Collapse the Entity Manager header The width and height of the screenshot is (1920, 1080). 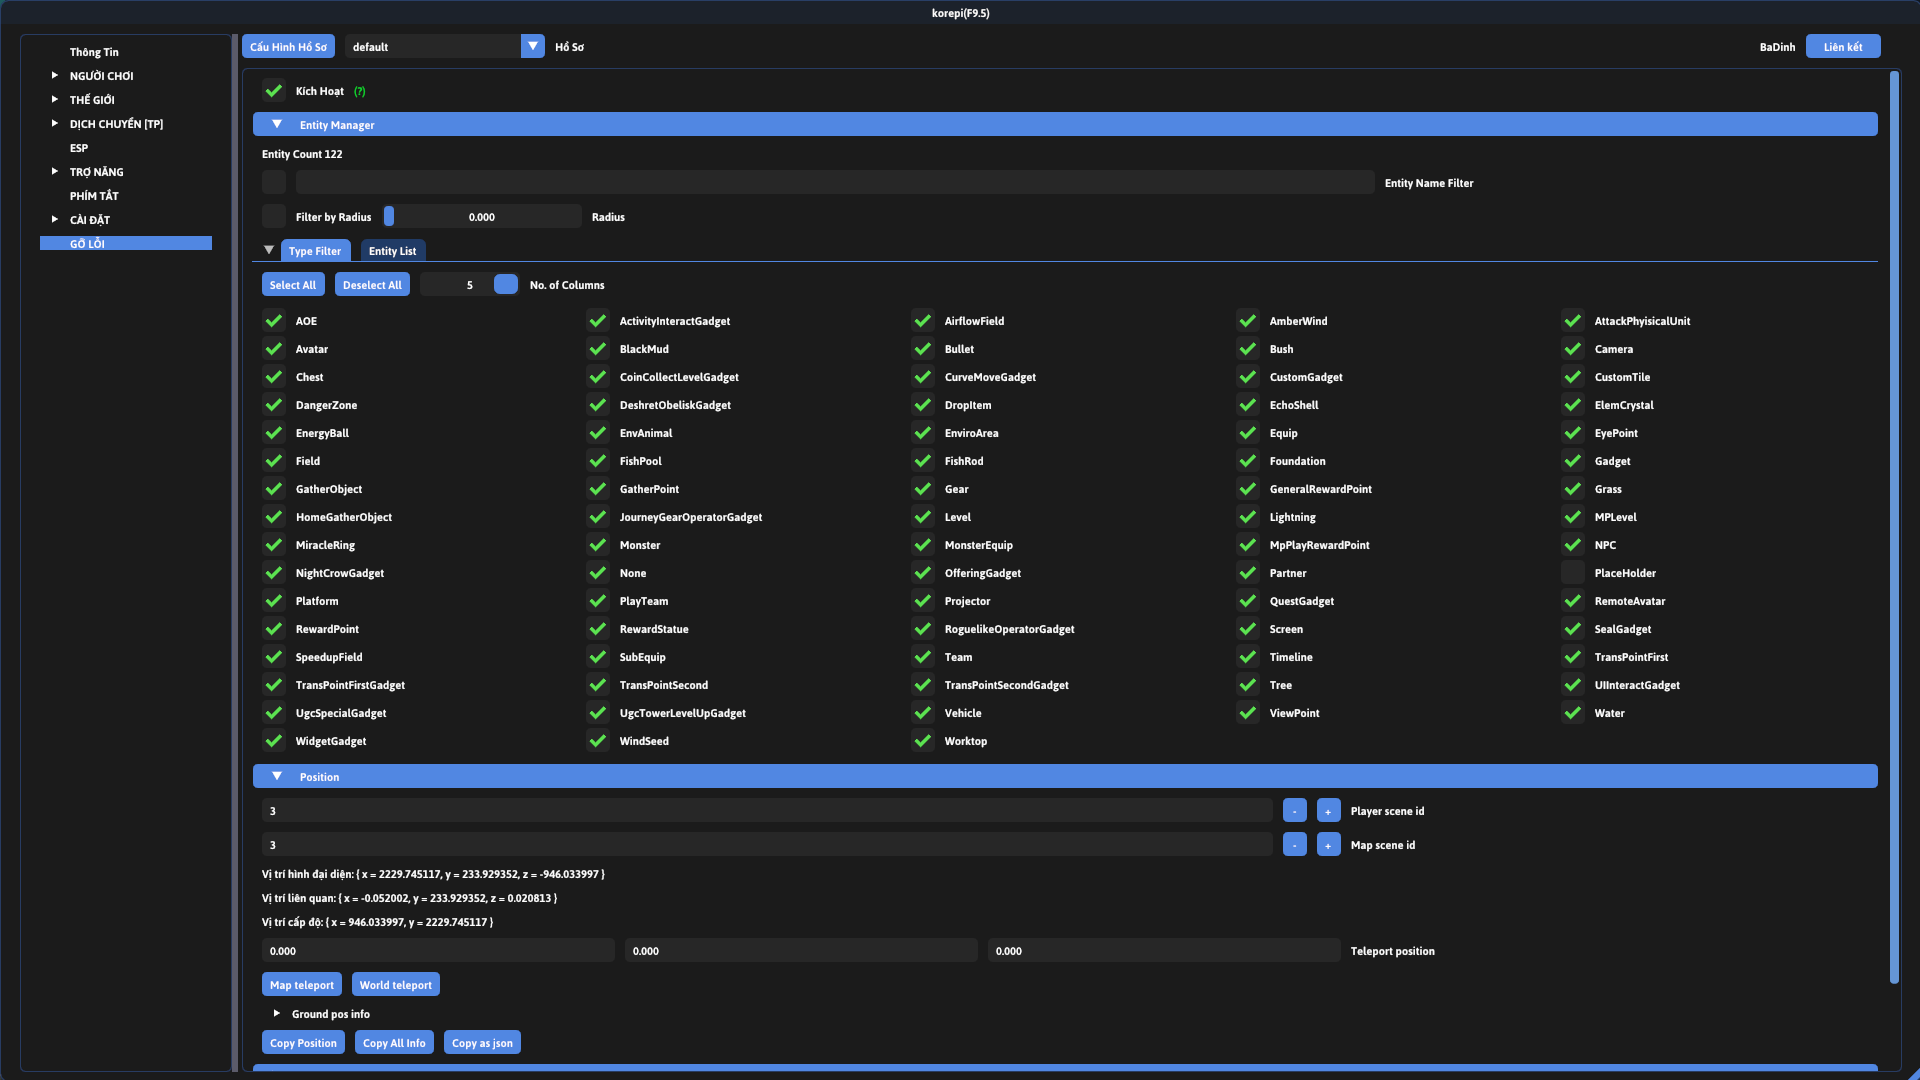tap(277, 124)
